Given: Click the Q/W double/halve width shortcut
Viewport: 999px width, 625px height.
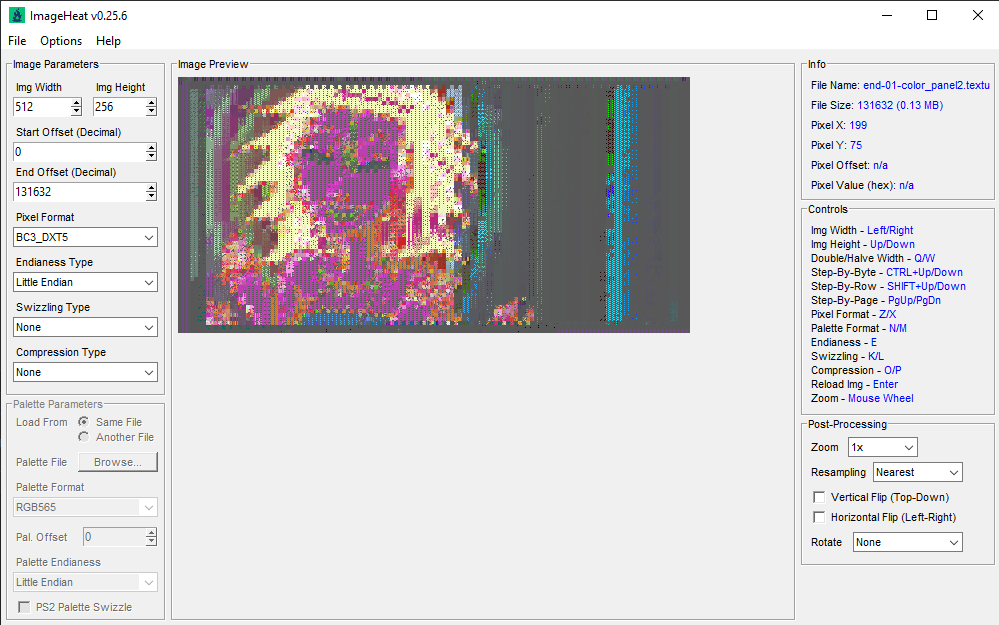Looking at the screenshot, I should [924, 258].
